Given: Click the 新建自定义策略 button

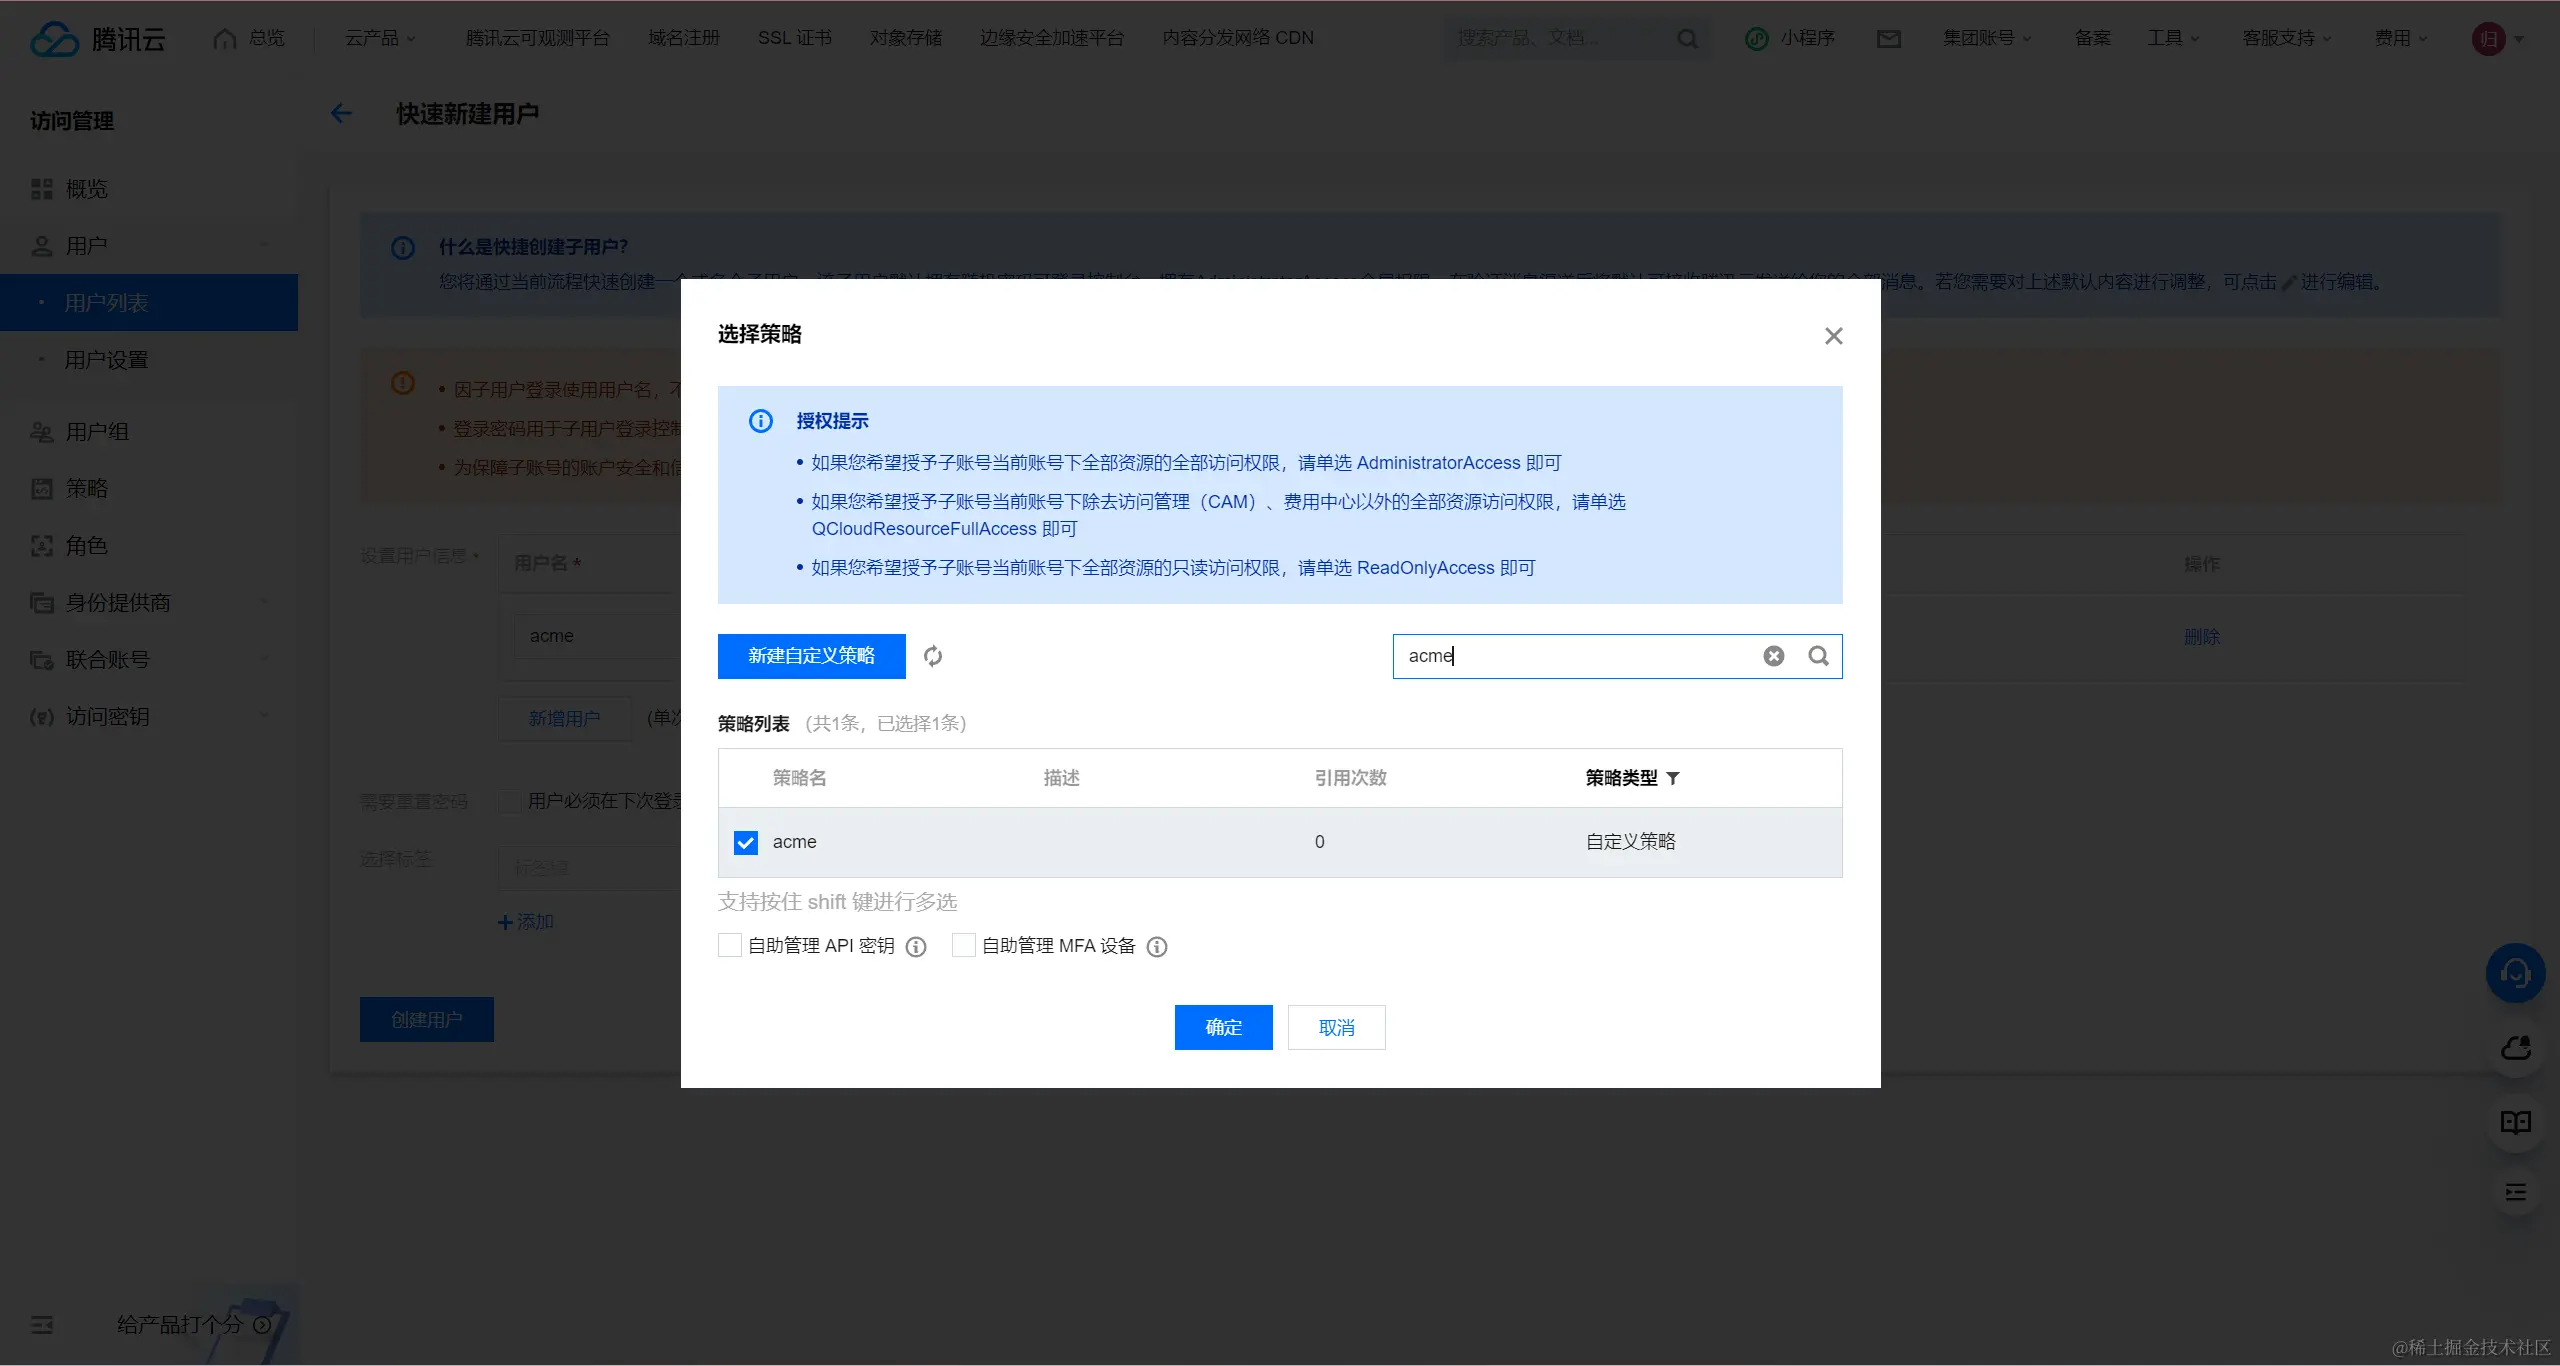Looking at the screenshot, I should click(x=810, y=655).
